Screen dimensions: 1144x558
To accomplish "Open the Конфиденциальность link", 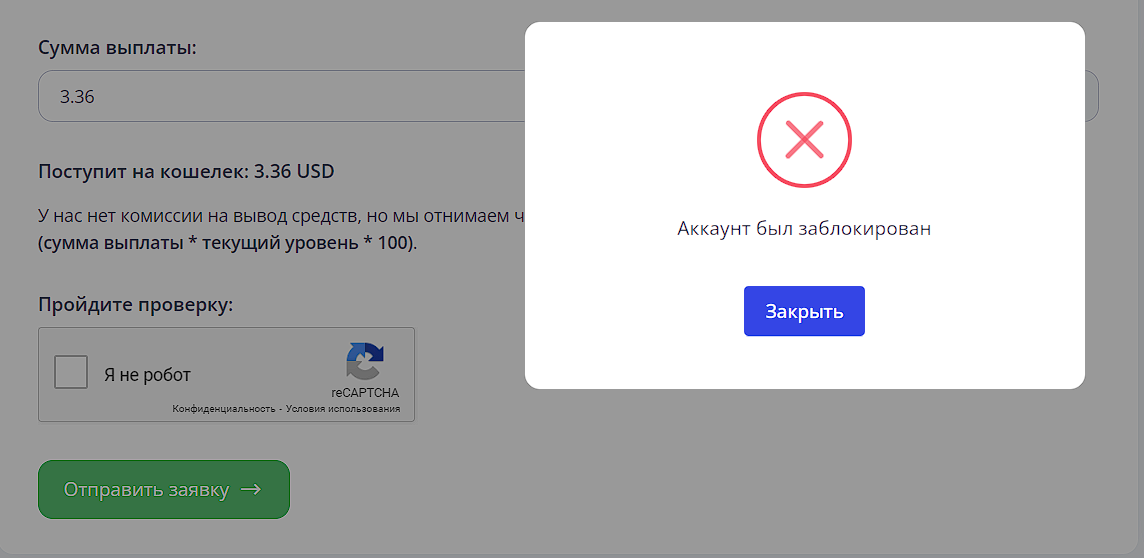I will coord(223,409).
